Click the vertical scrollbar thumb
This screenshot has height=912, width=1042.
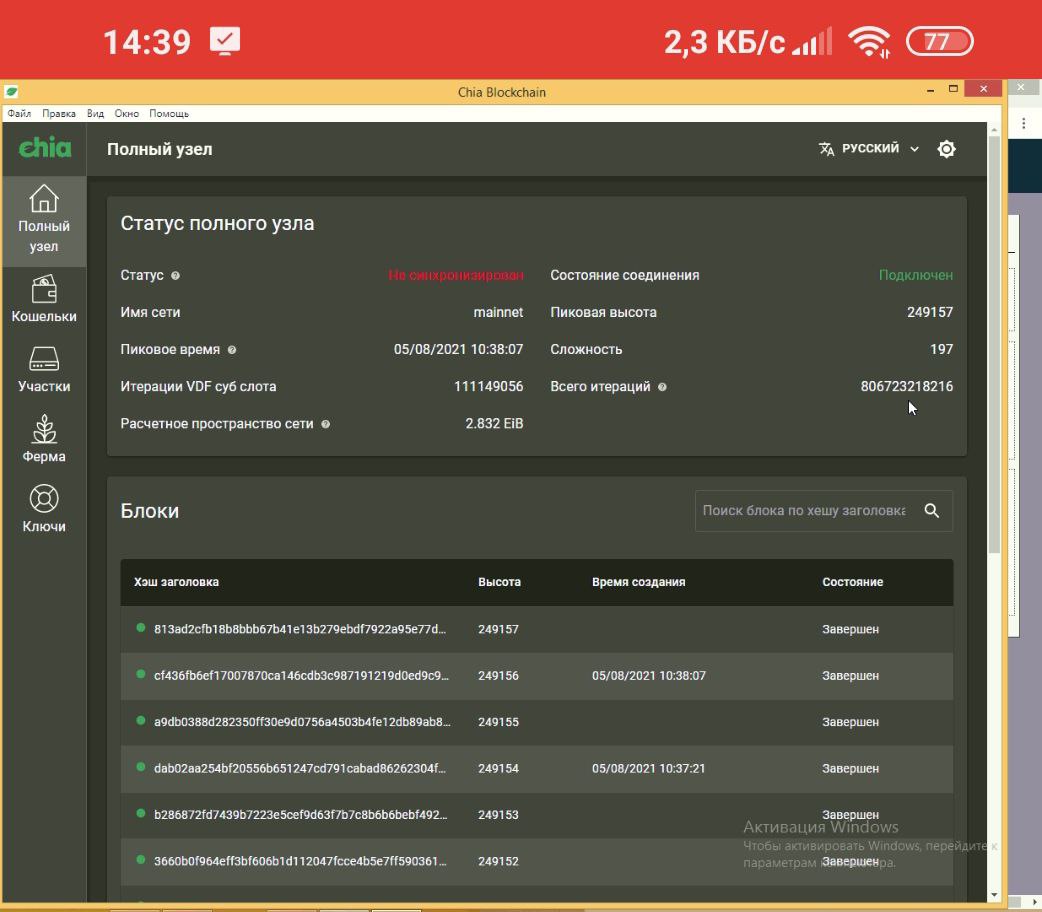tap(994, 344)
